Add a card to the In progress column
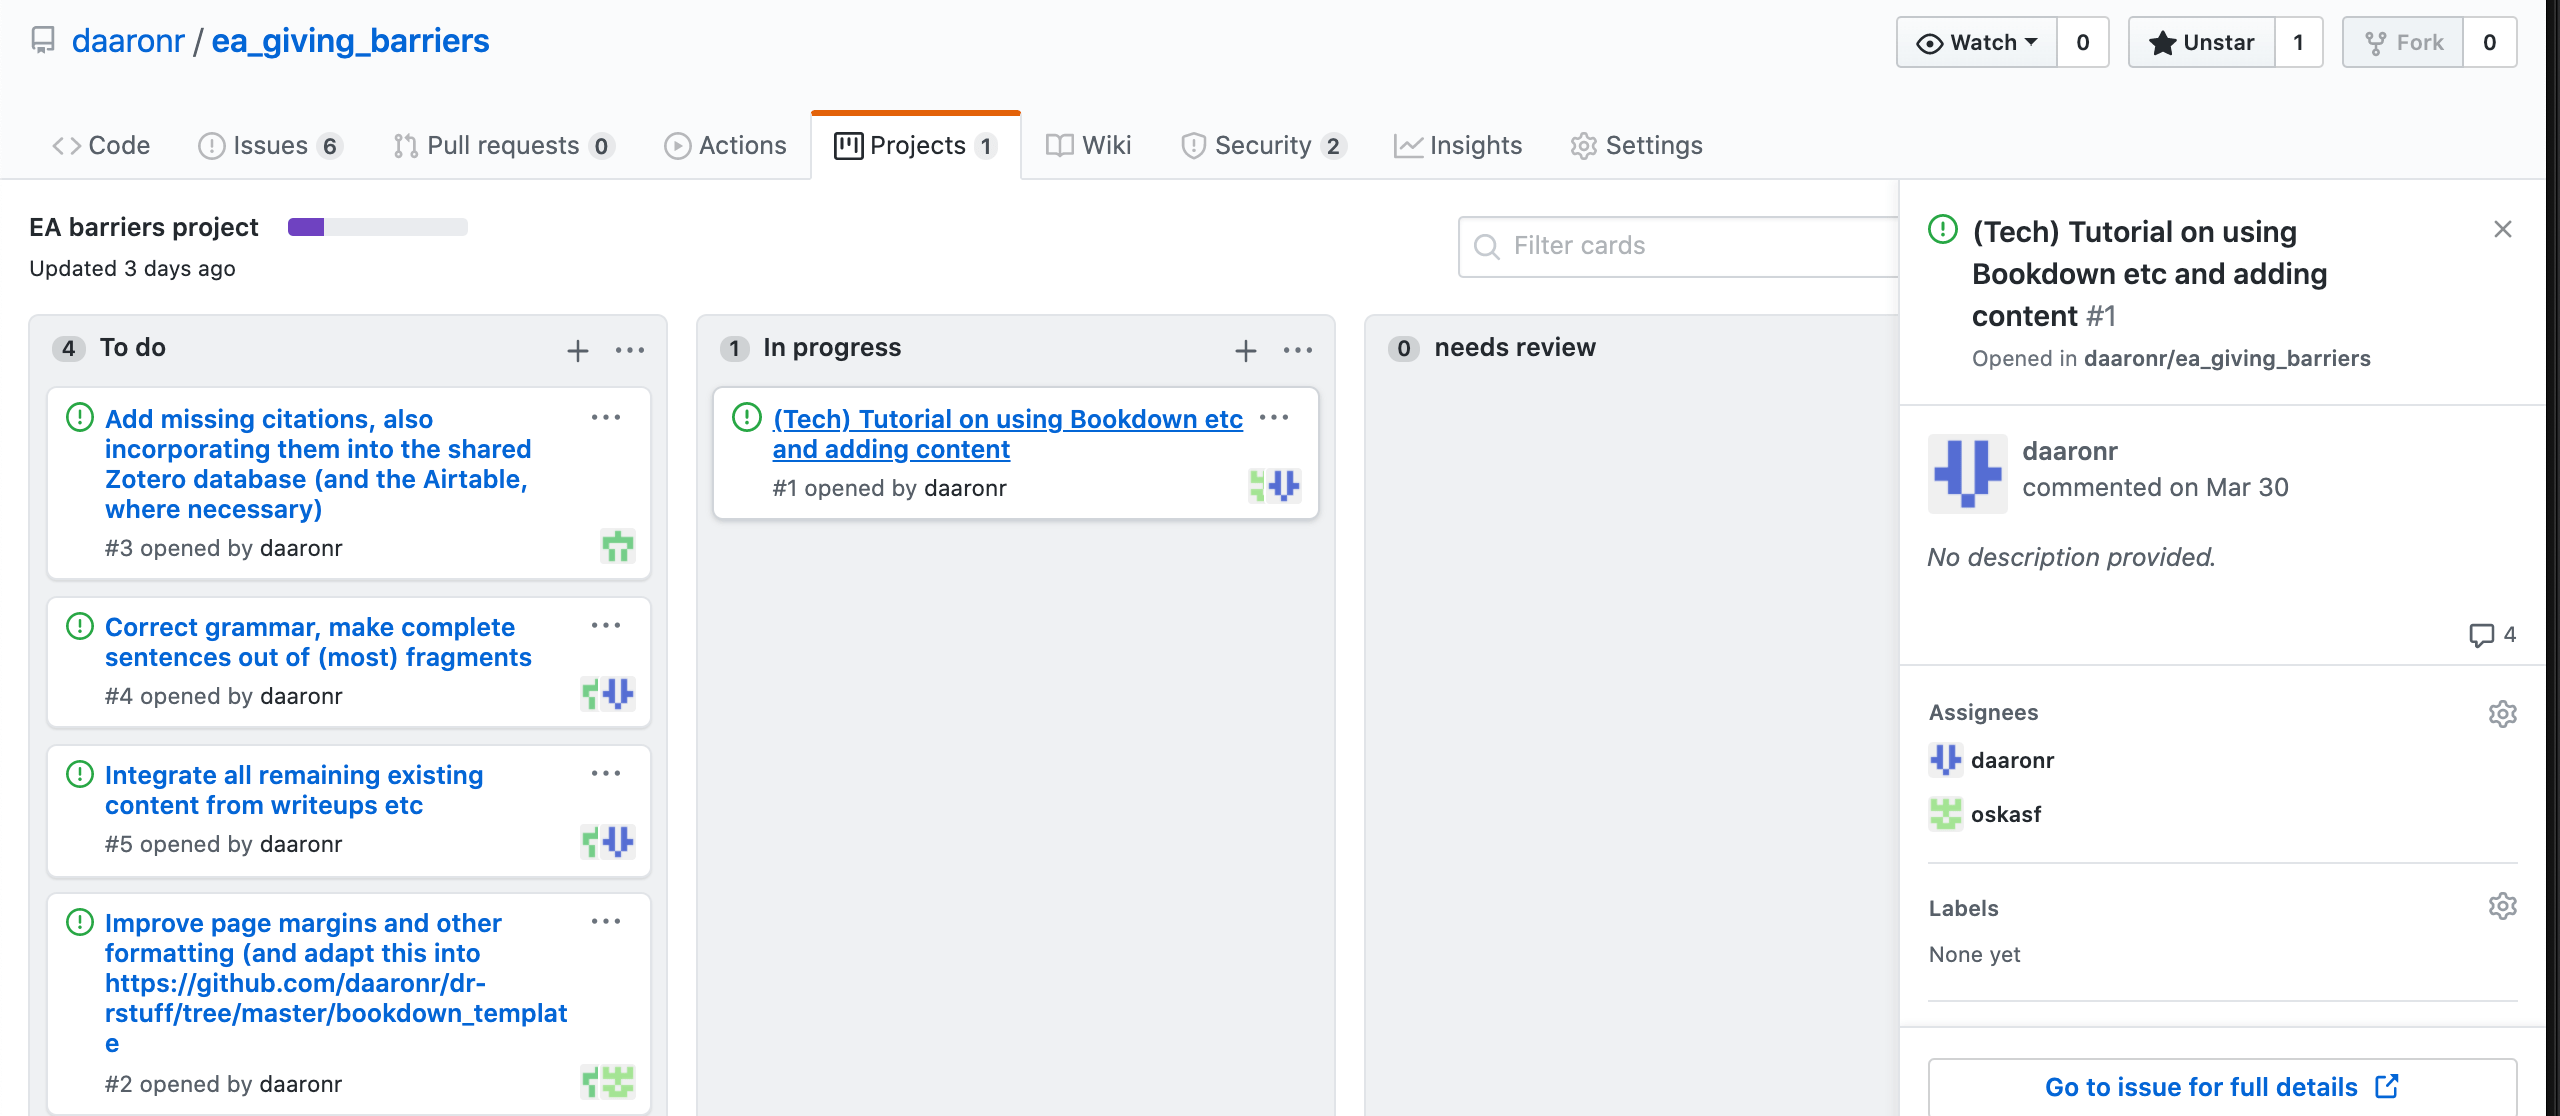 (1246, 351)
